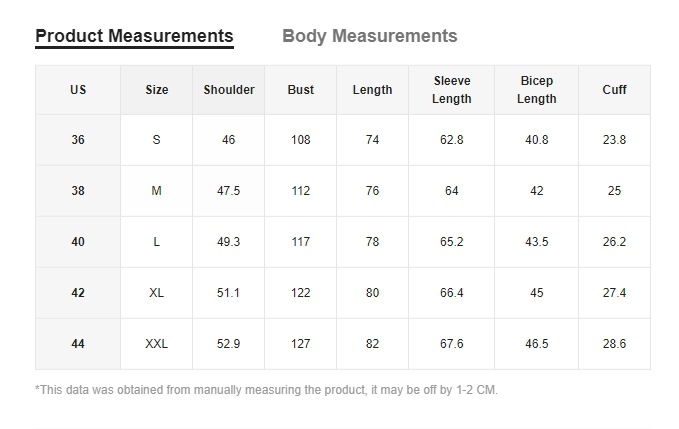This screenshot has width=679, height=429.
Task: Click the Shoulder column header
Action: 229,90
